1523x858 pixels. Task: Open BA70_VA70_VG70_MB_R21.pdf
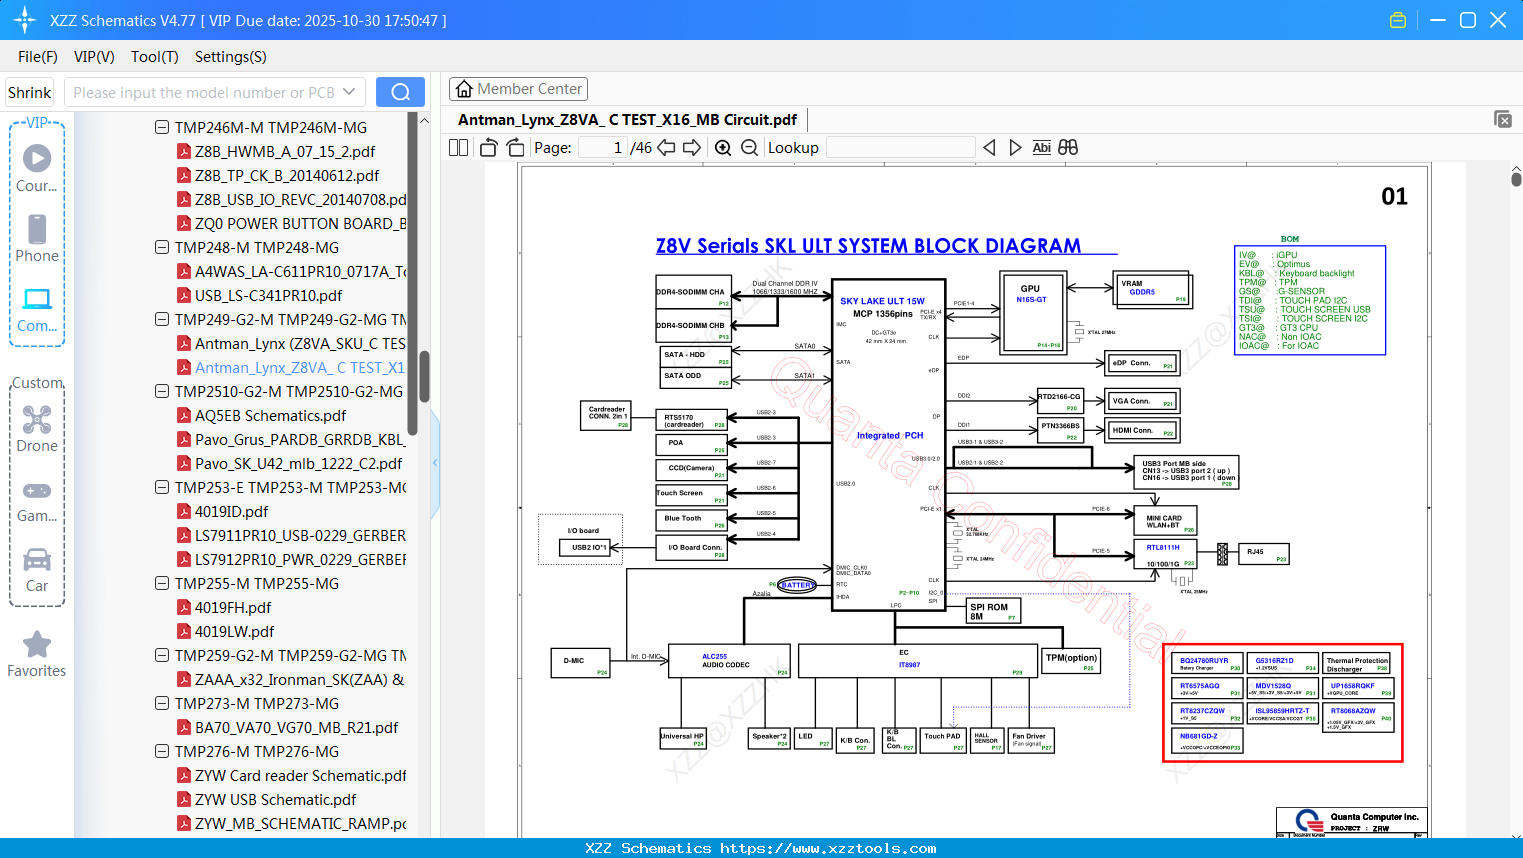click(x=296, y=727)
